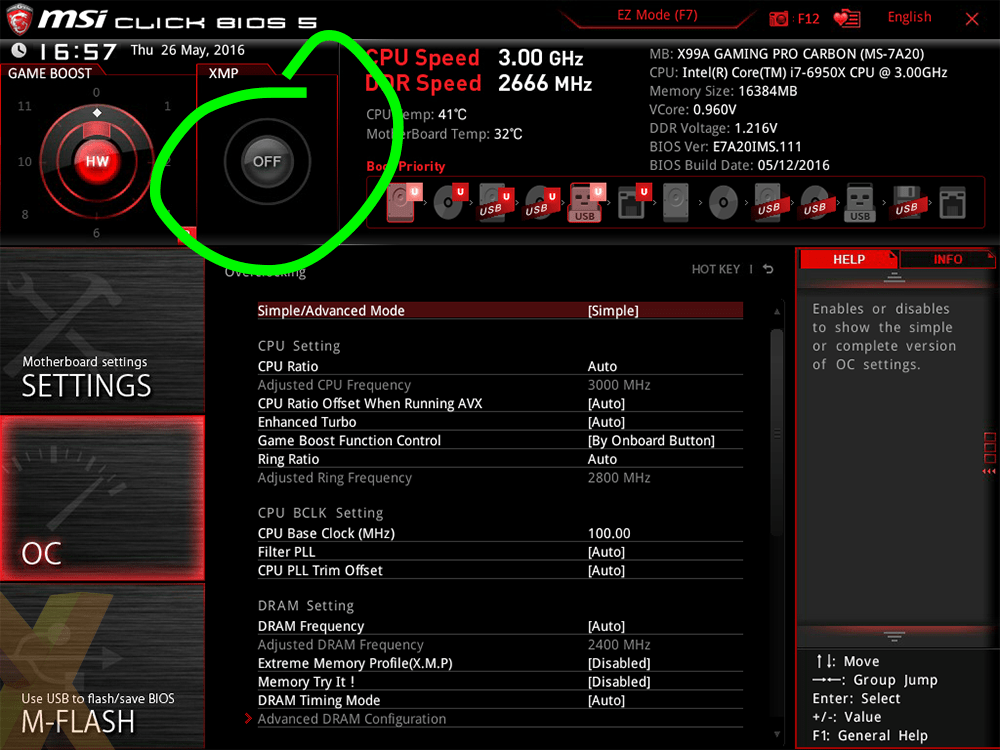Open the Enhanced Turbo [Auto] option

tap(500, 422)
